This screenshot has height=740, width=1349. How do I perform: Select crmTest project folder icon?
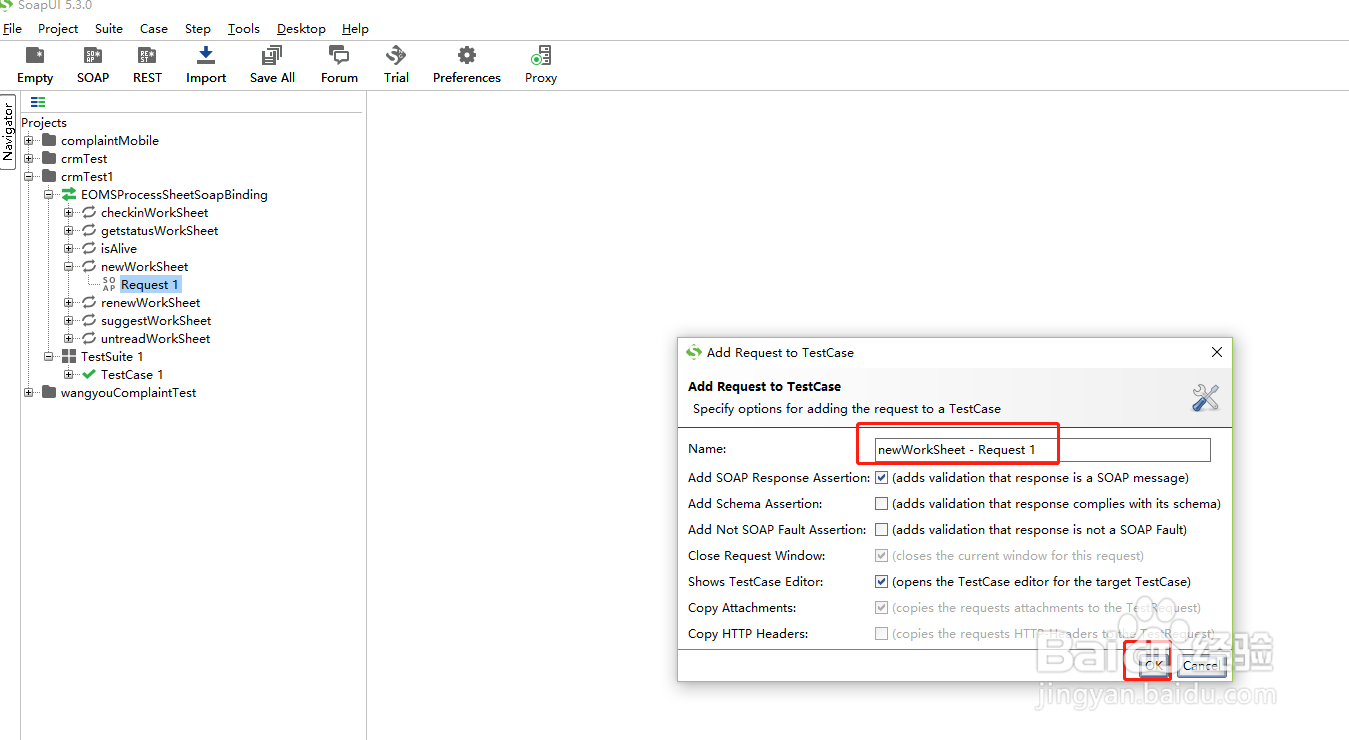(x=49, y=158)
